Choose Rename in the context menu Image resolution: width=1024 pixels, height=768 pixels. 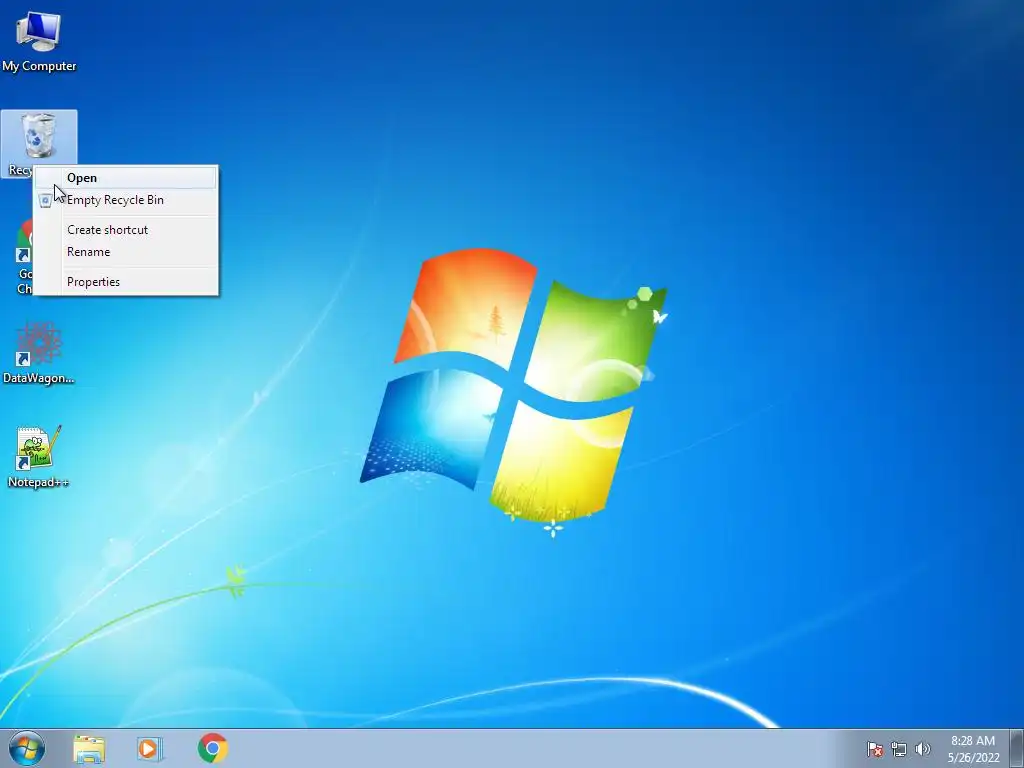tap(125, 252)
